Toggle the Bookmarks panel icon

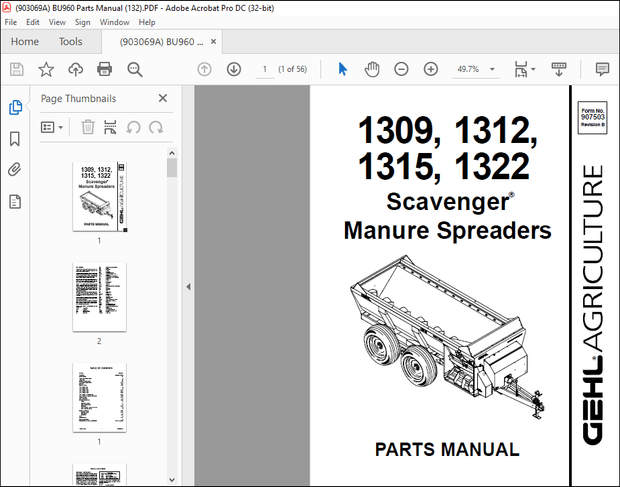click(x=15, y=138)
